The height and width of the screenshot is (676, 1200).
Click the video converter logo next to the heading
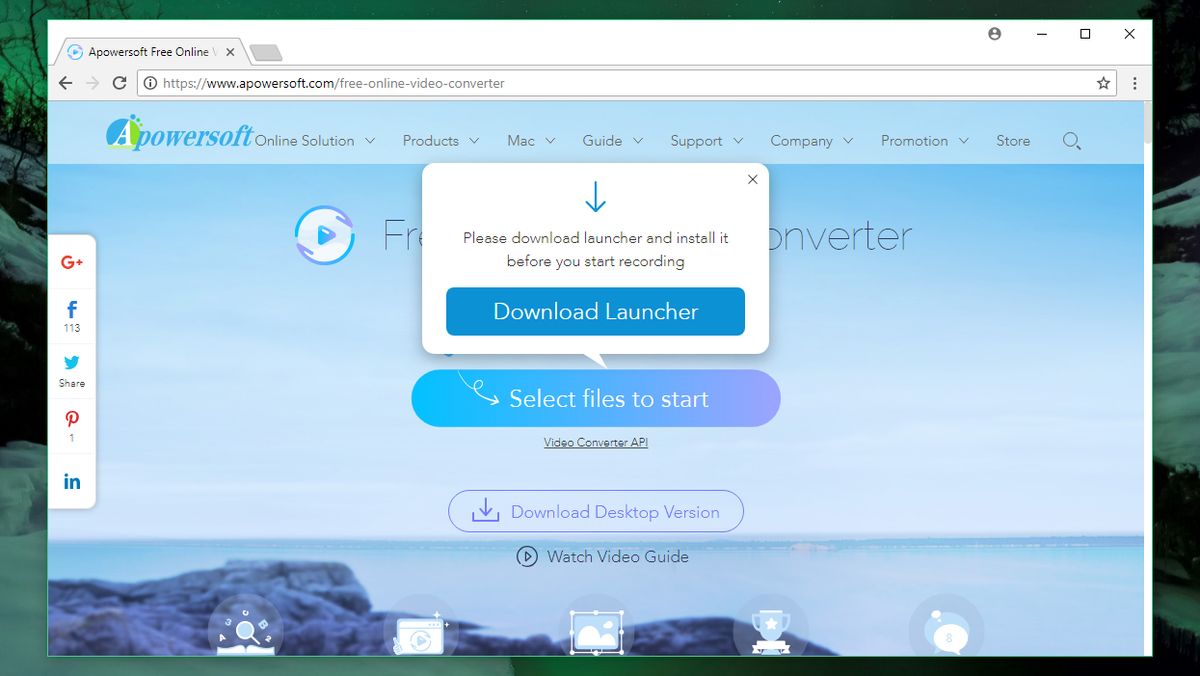coord(324,234)
